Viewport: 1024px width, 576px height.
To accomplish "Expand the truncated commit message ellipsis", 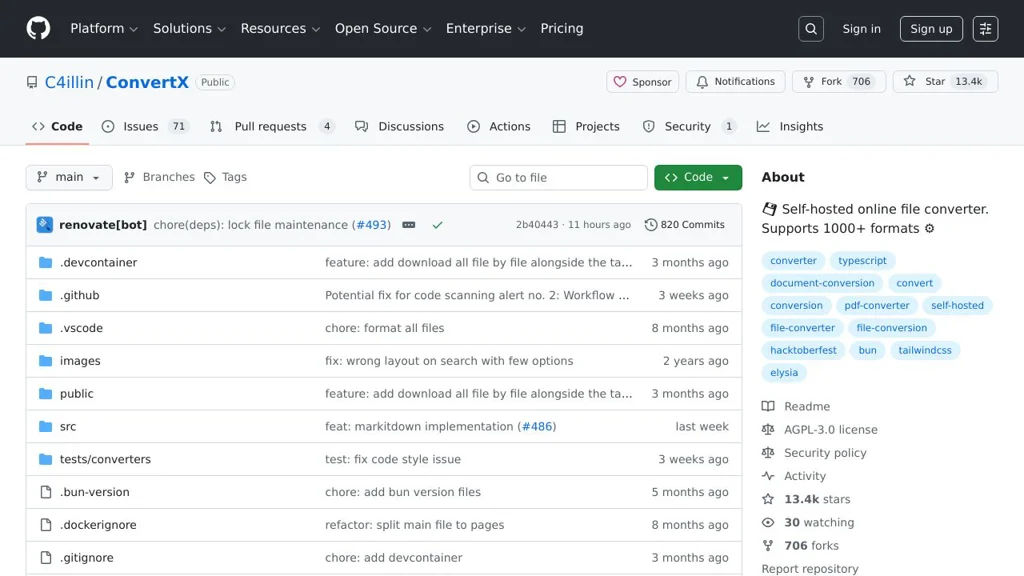I will tap(408, 225).
